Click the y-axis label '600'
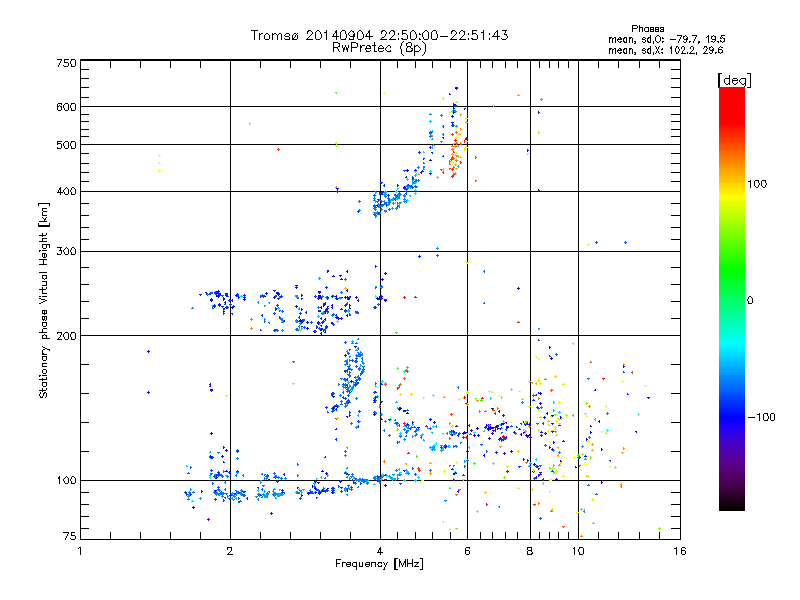This screenshot has width=800, height=600. click(x=66, y=107)
